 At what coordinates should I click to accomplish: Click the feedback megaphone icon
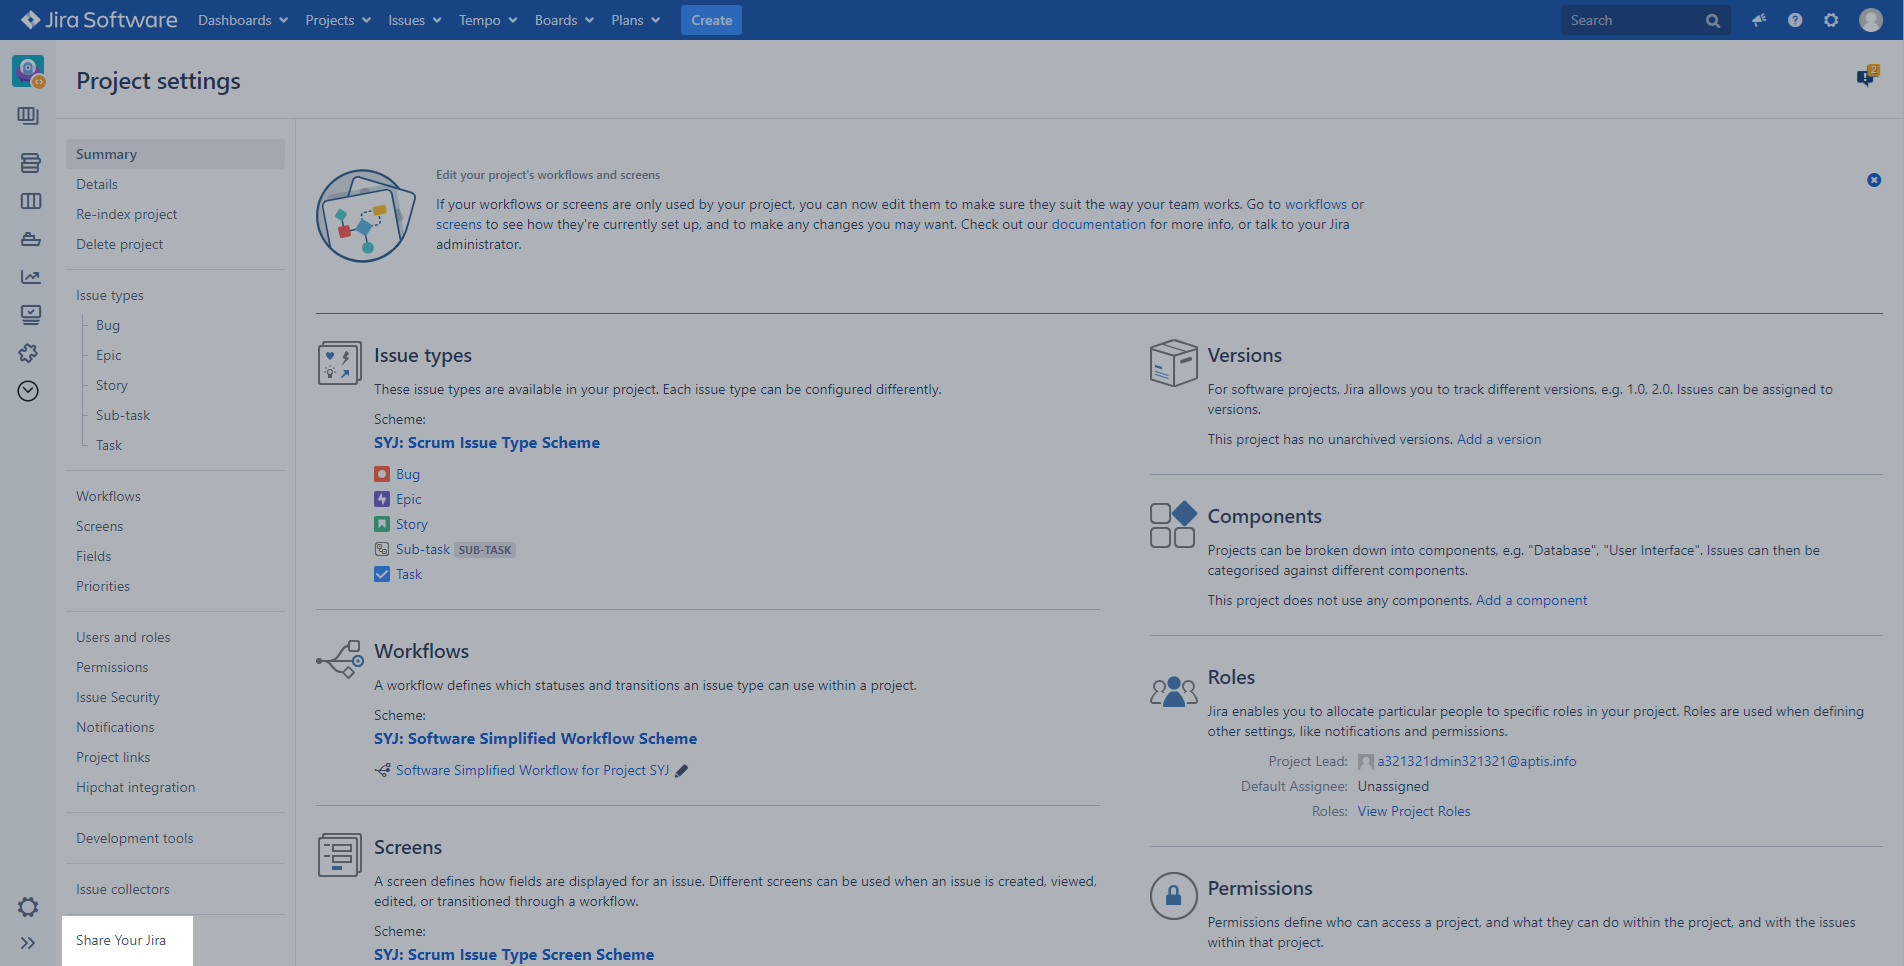tap(1759, 20)
